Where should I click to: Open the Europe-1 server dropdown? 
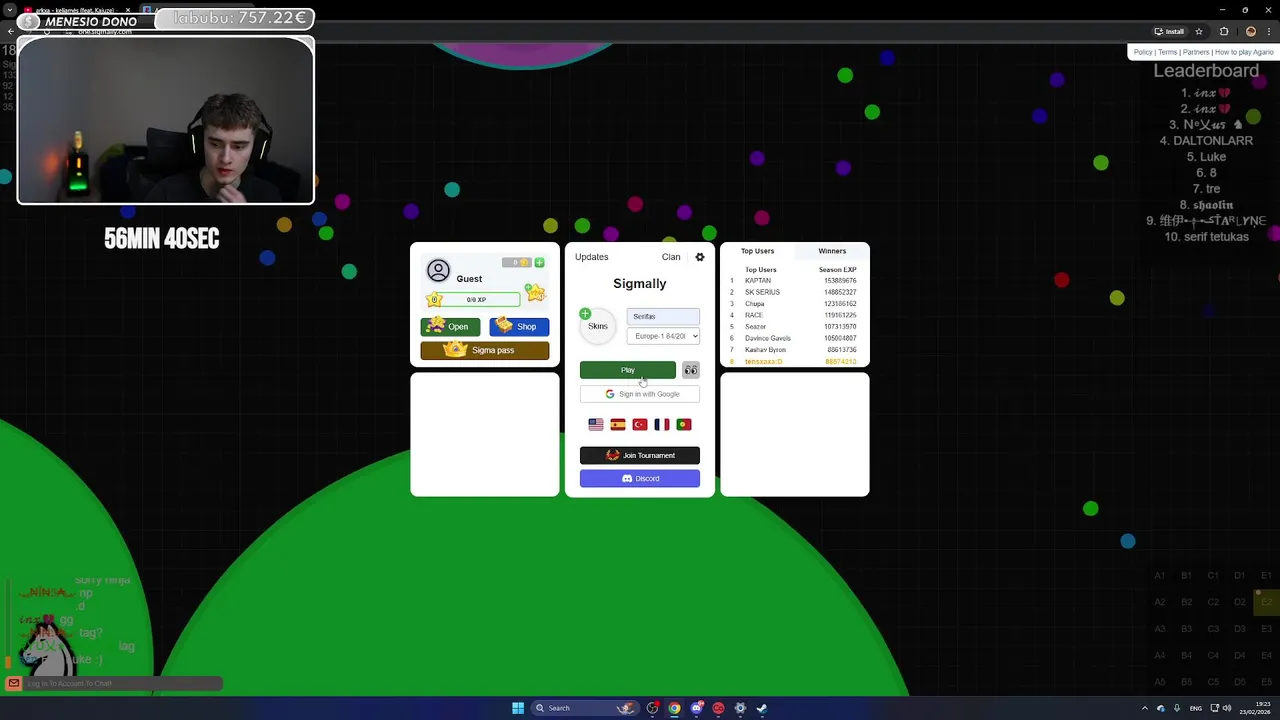(663, 336)
